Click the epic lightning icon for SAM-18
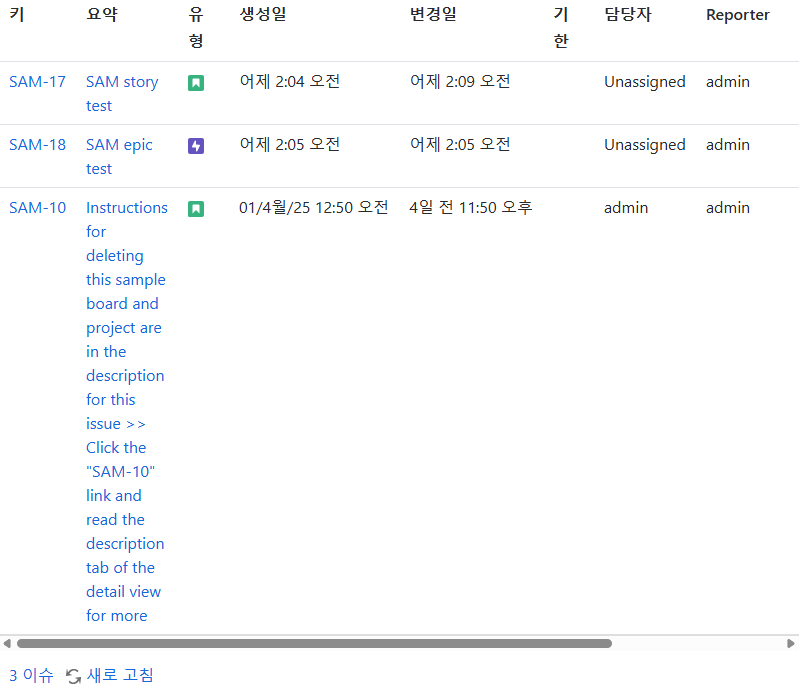This screenshot has width=800, height=690. click(x=196, y=146)
